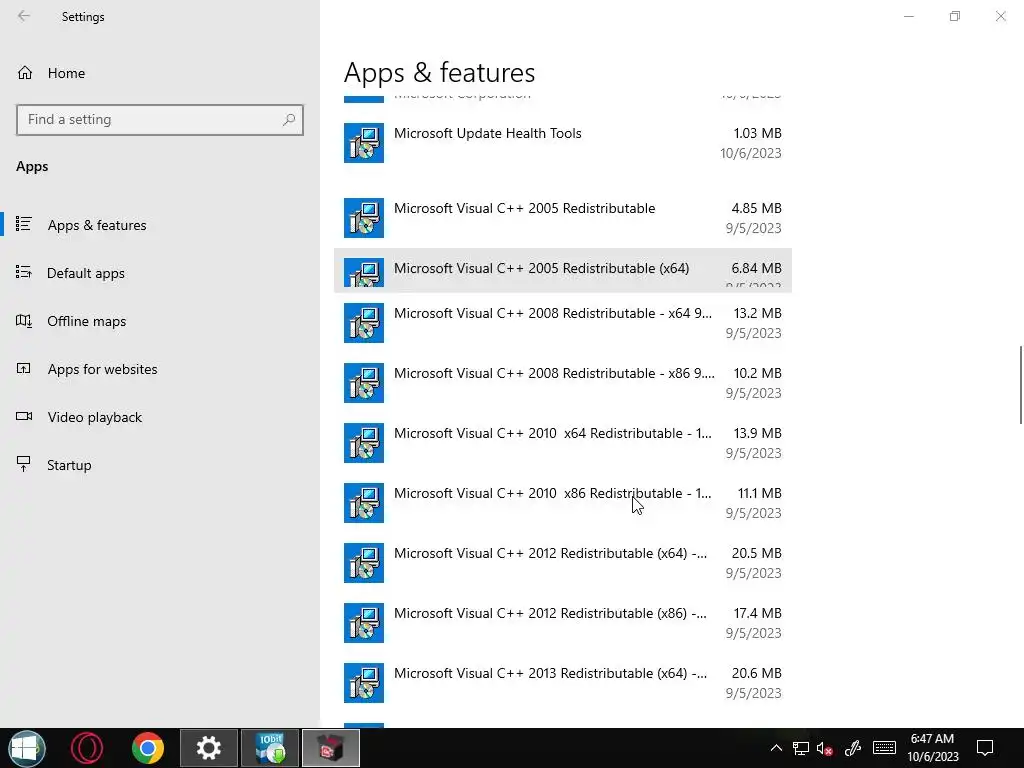Open the notification Action Center
The width and height of the screenshot is (1024, 768).
click(985, 748)
